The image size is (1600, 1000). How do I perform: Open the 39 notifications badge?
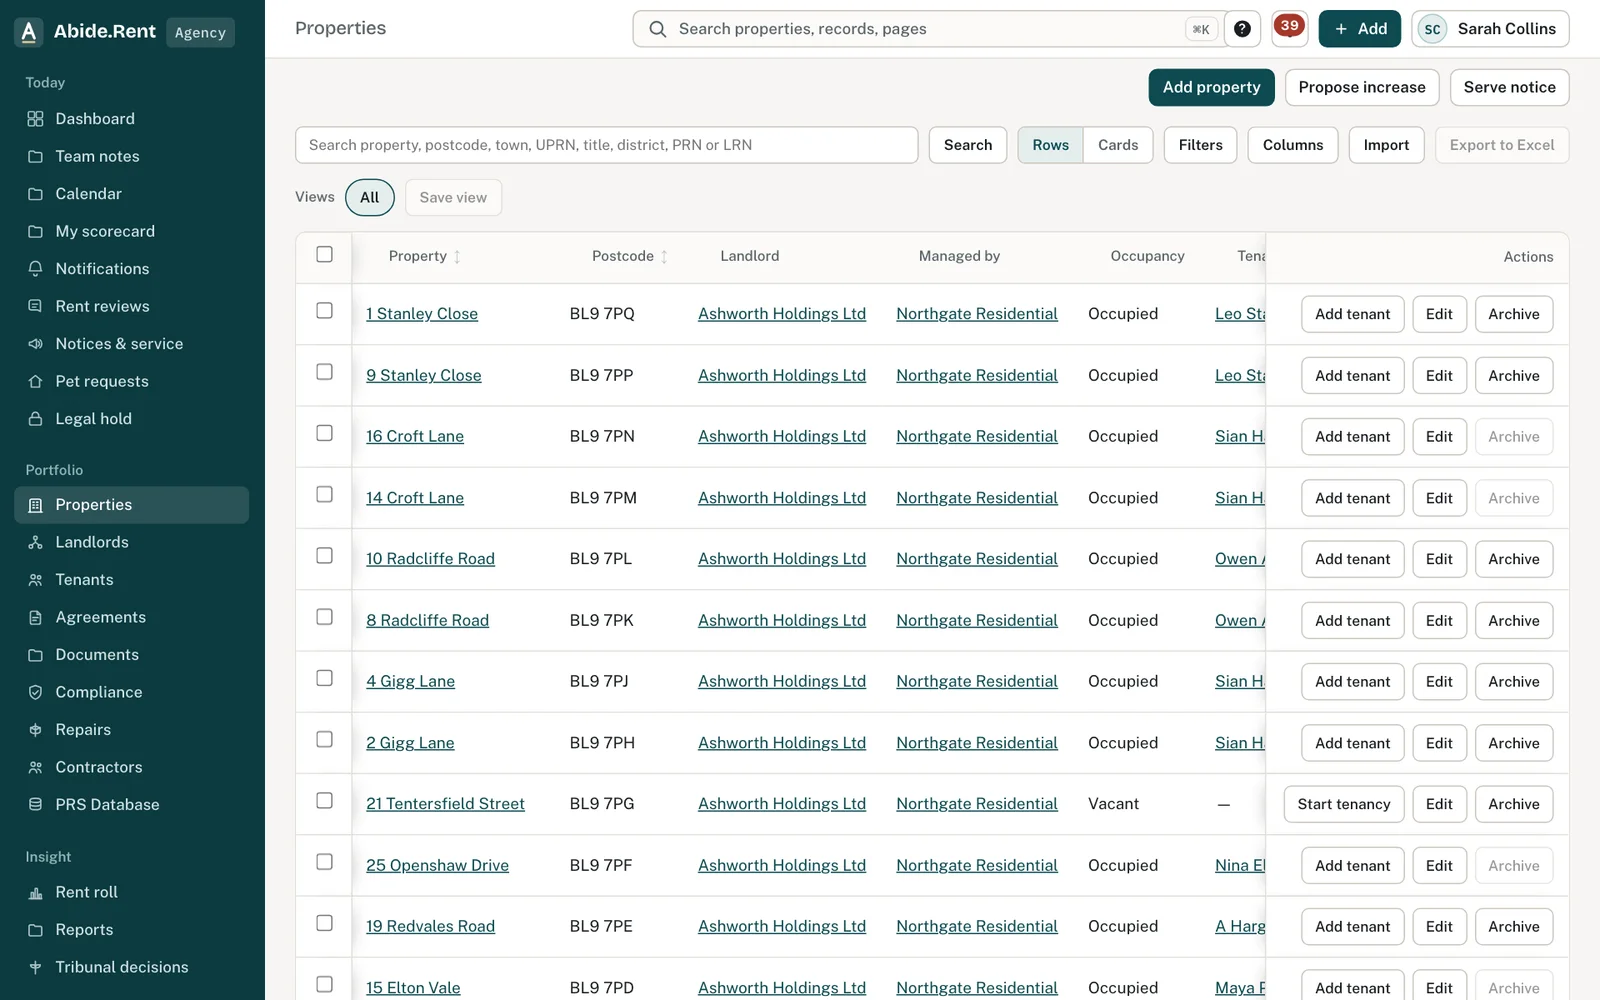1289,28
